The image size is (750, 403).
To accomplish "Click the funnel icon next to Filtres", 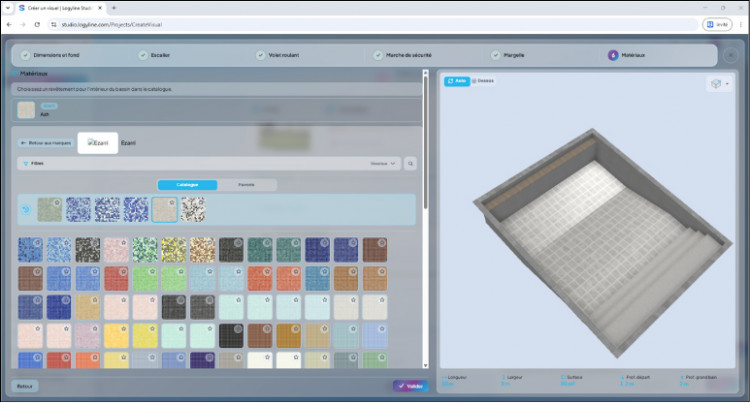I will point(26,163).
